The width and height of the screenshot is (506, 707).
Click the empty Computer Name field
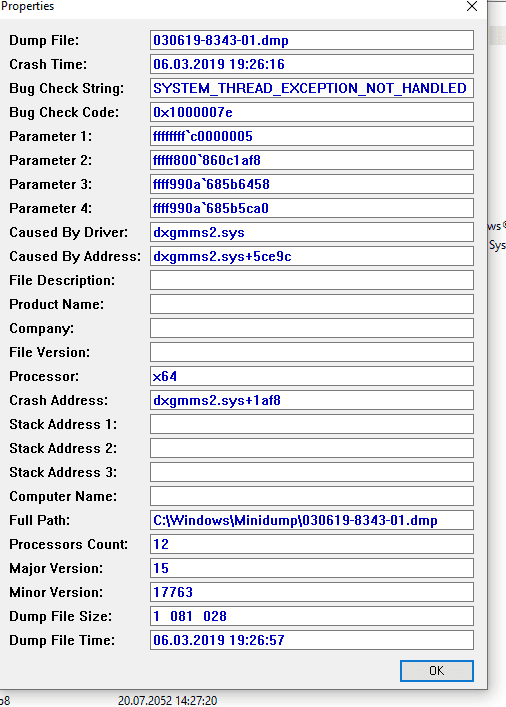(x=312, y=496)
